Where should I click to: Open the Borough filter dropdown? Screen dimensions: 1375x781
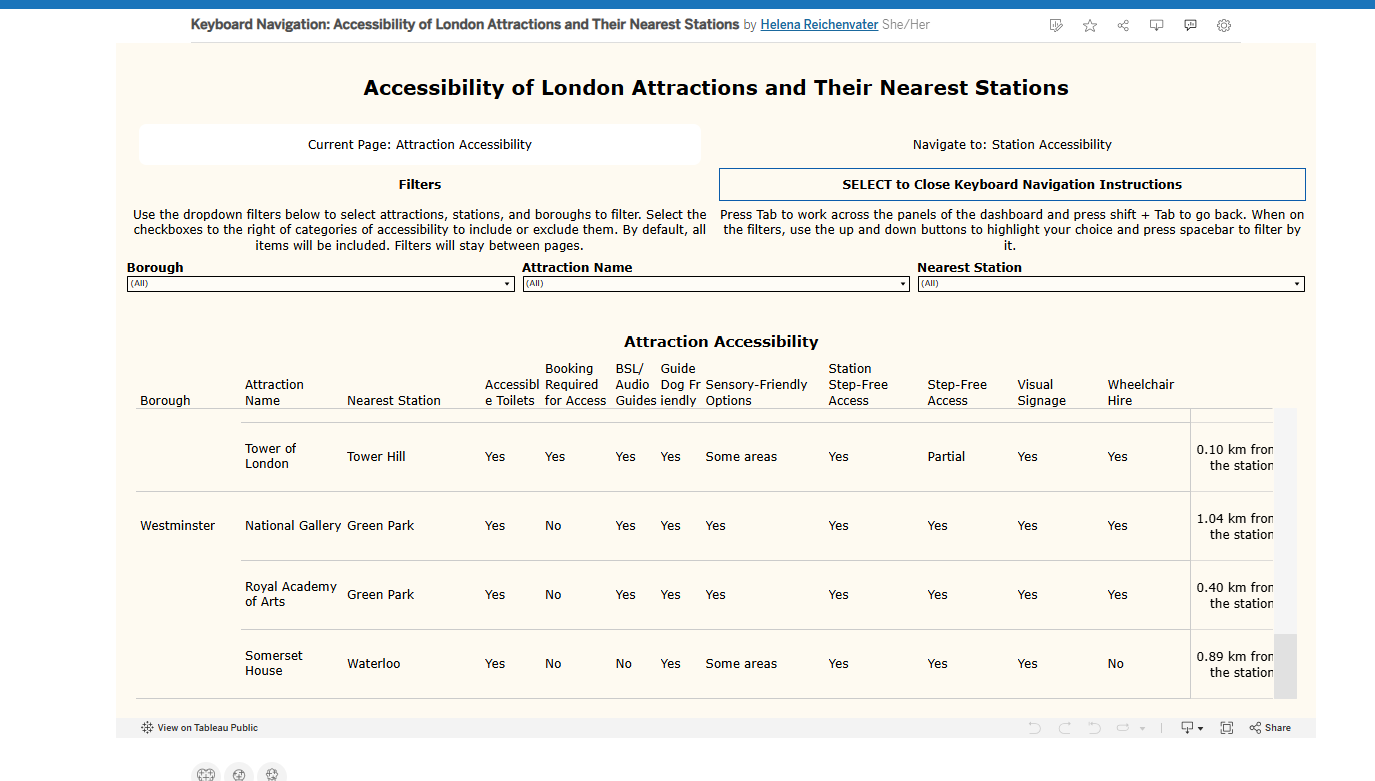tap(321, 284)
